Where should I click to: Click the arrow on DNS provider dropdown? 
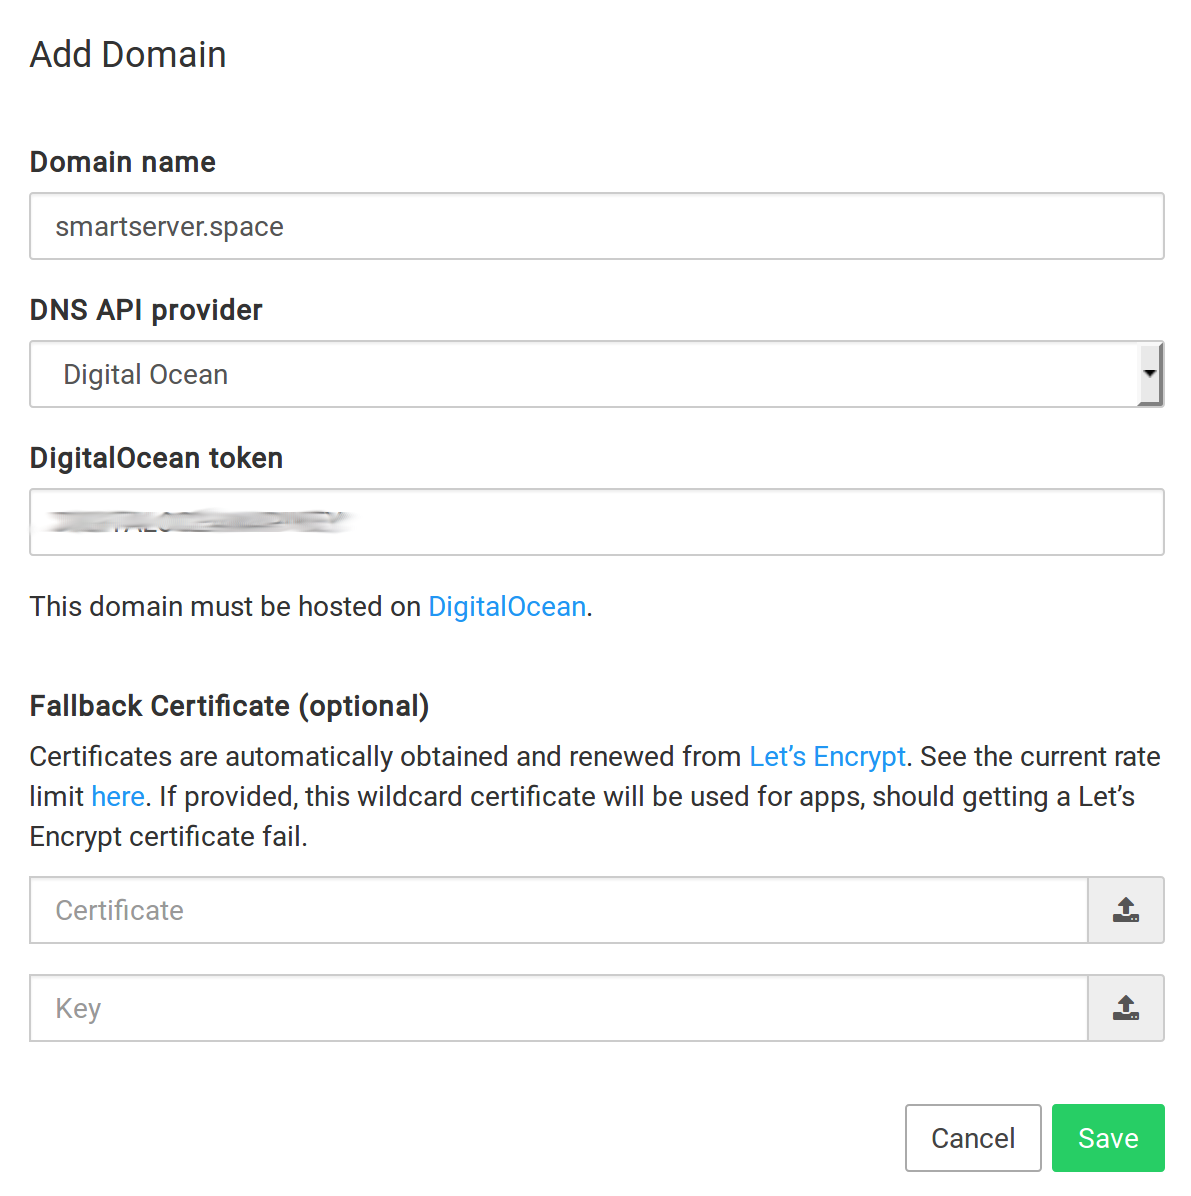point(1150,374)
